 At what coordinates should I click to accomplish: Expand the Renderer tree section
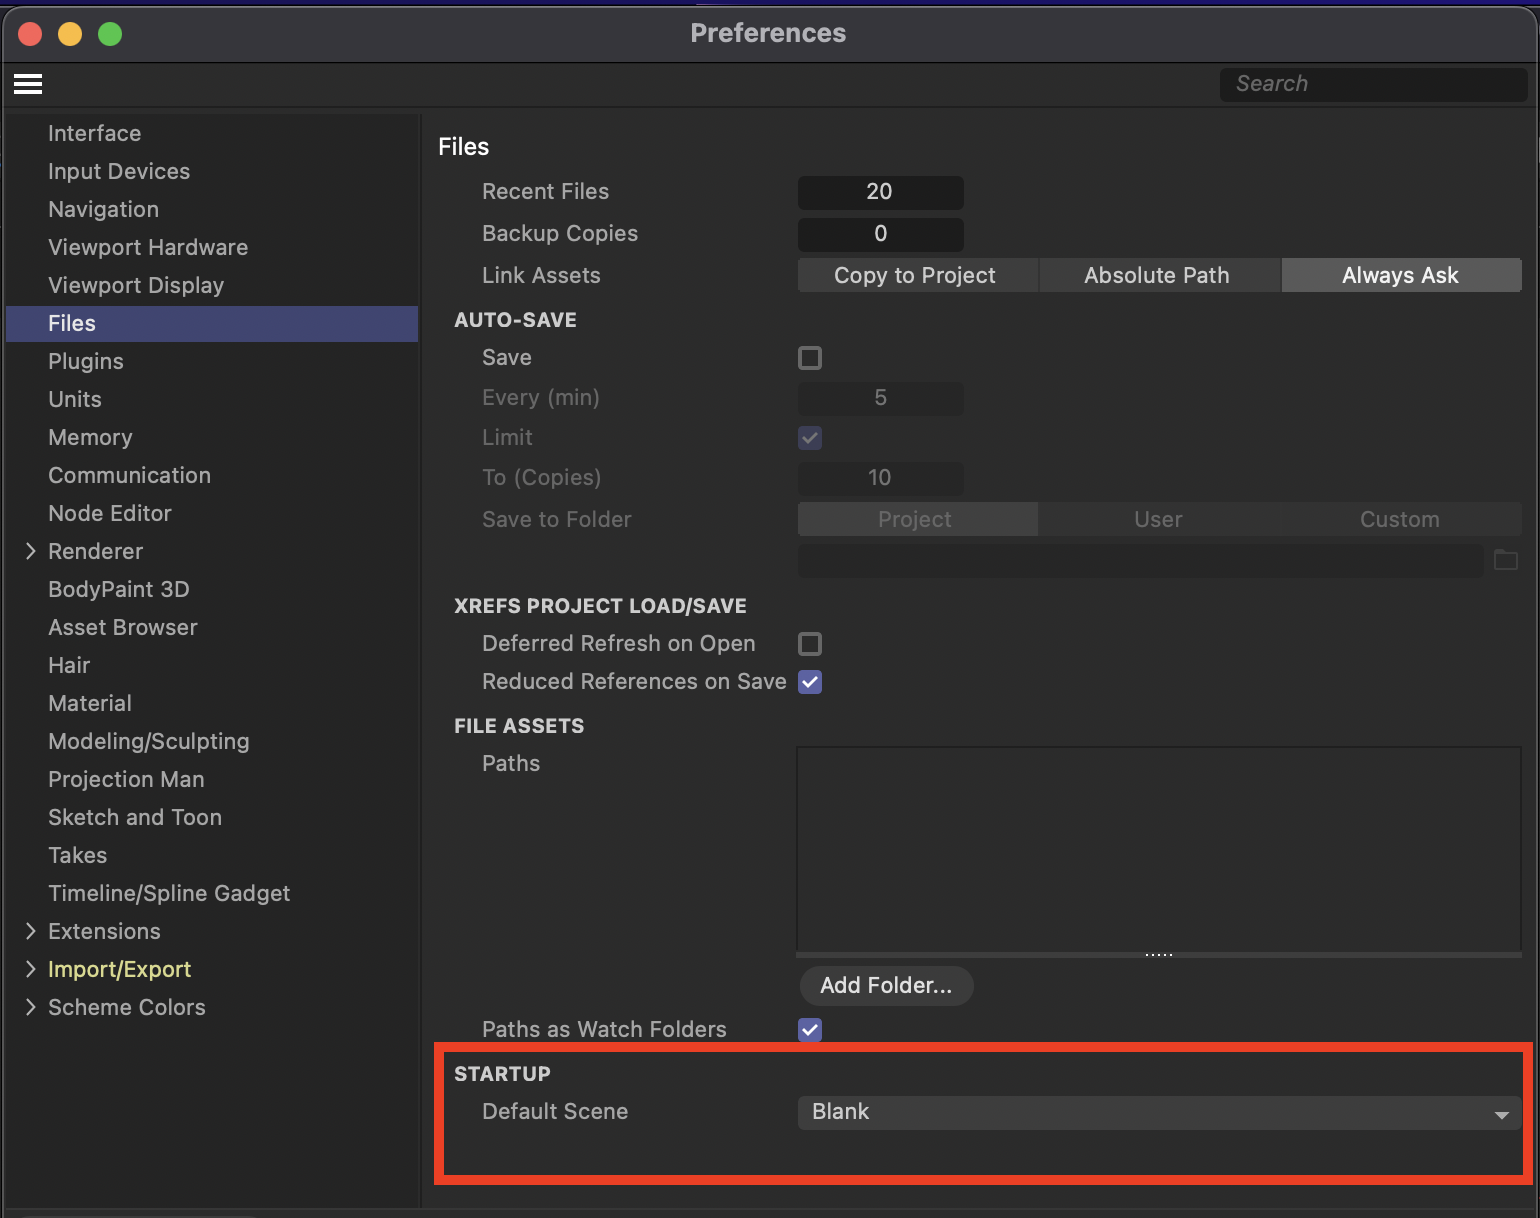point(30,552)
